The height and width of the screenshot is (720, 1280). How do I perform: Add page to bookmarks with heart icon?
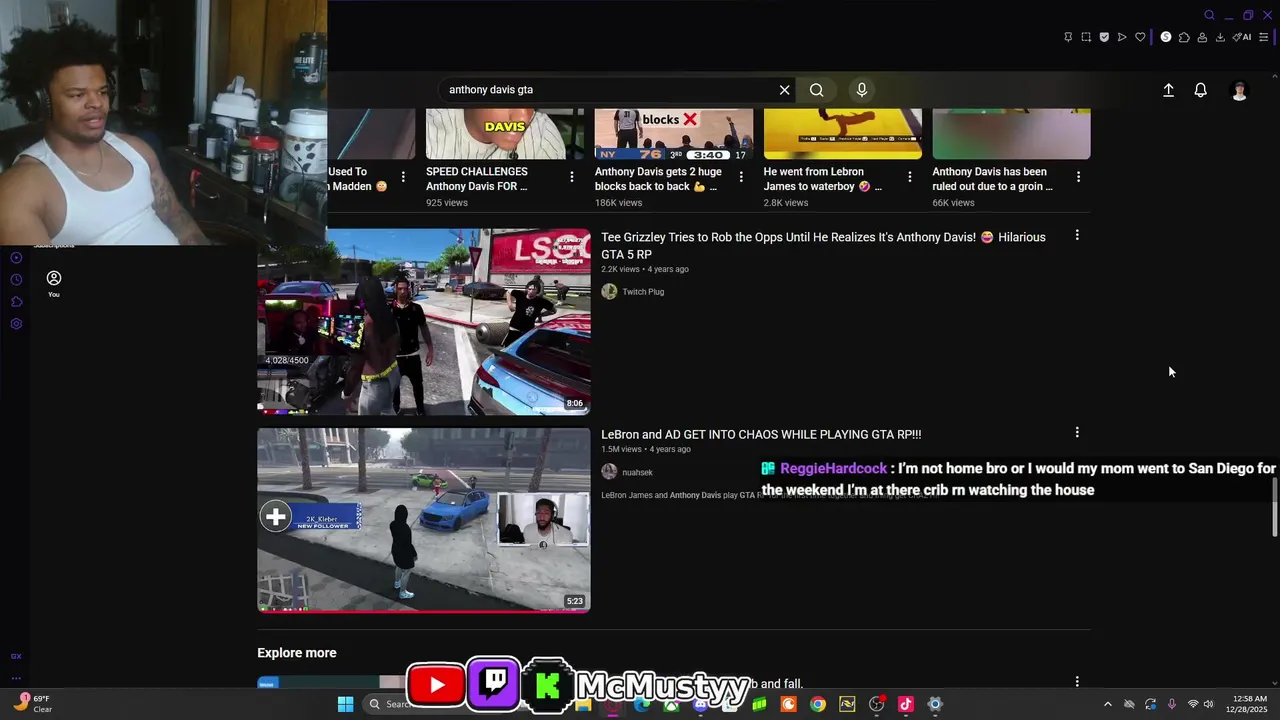coord(1140,37)
